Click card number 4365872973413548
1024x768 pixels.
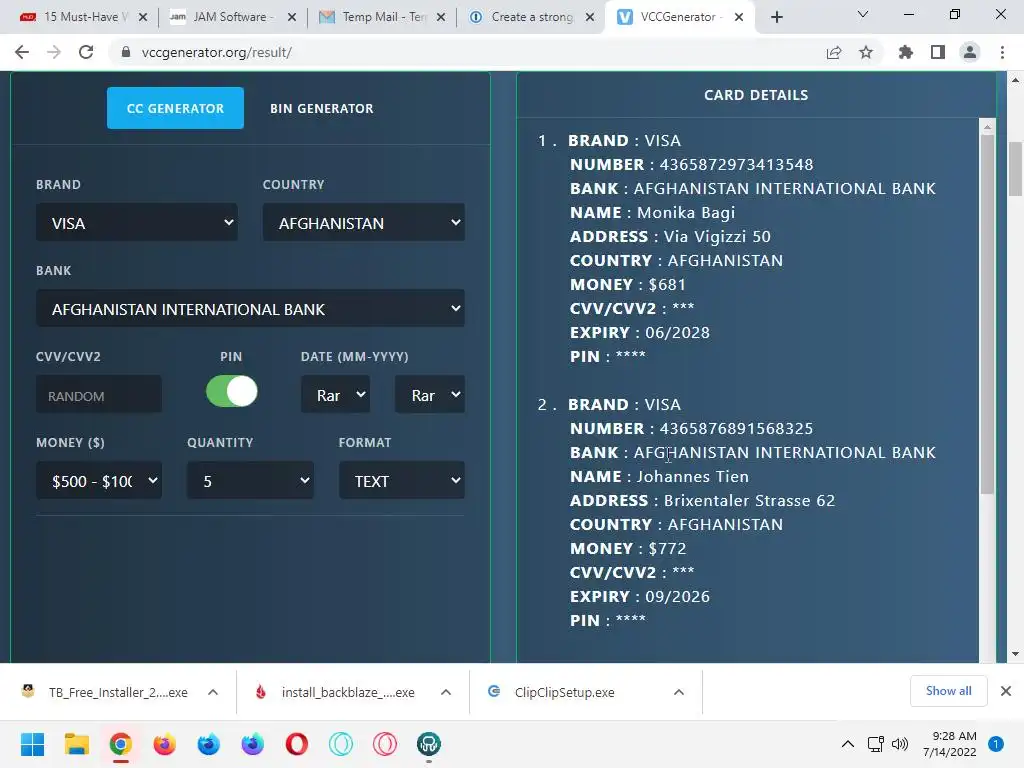(736, 165)
